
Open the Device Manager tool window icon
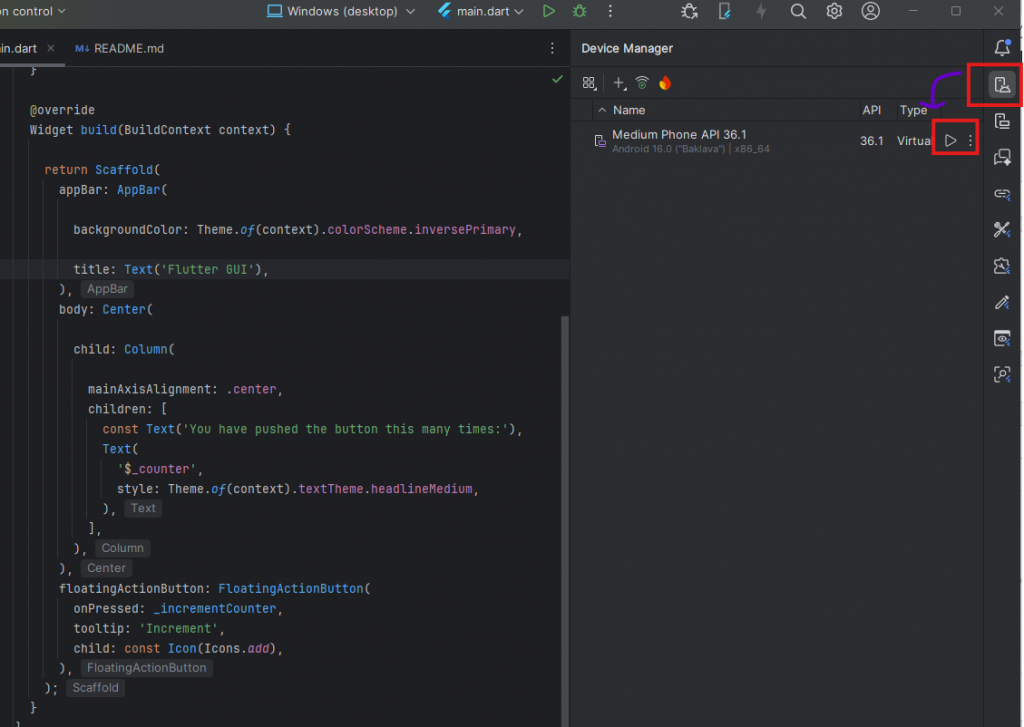[x=1001, y=85]
